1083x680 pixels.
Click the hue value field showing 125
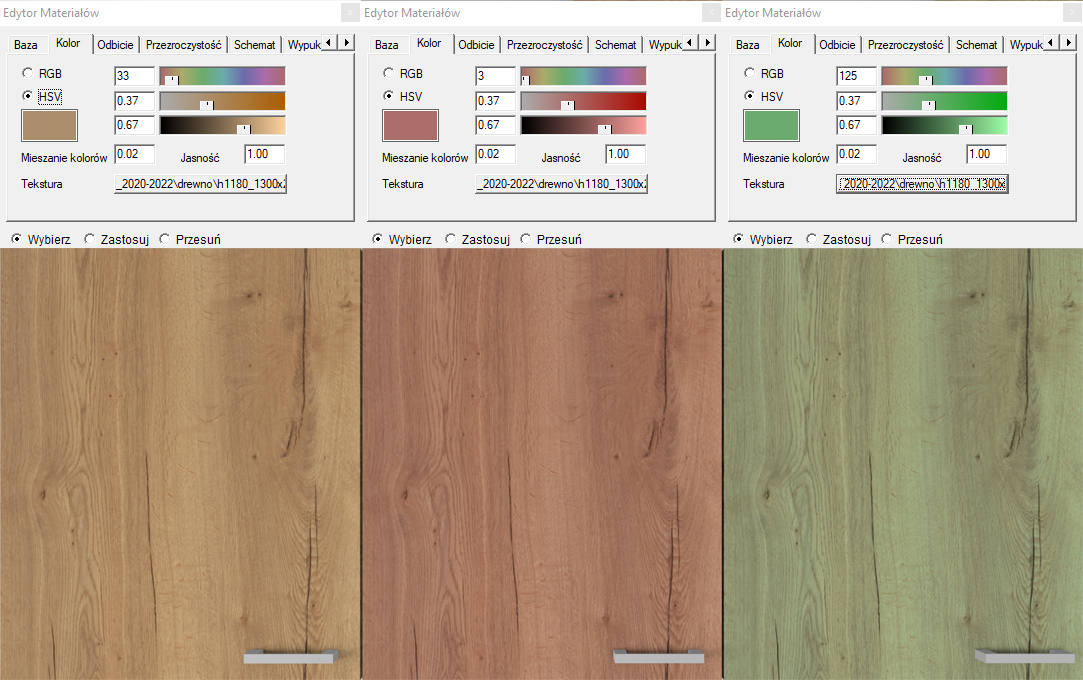pos(856,76)
